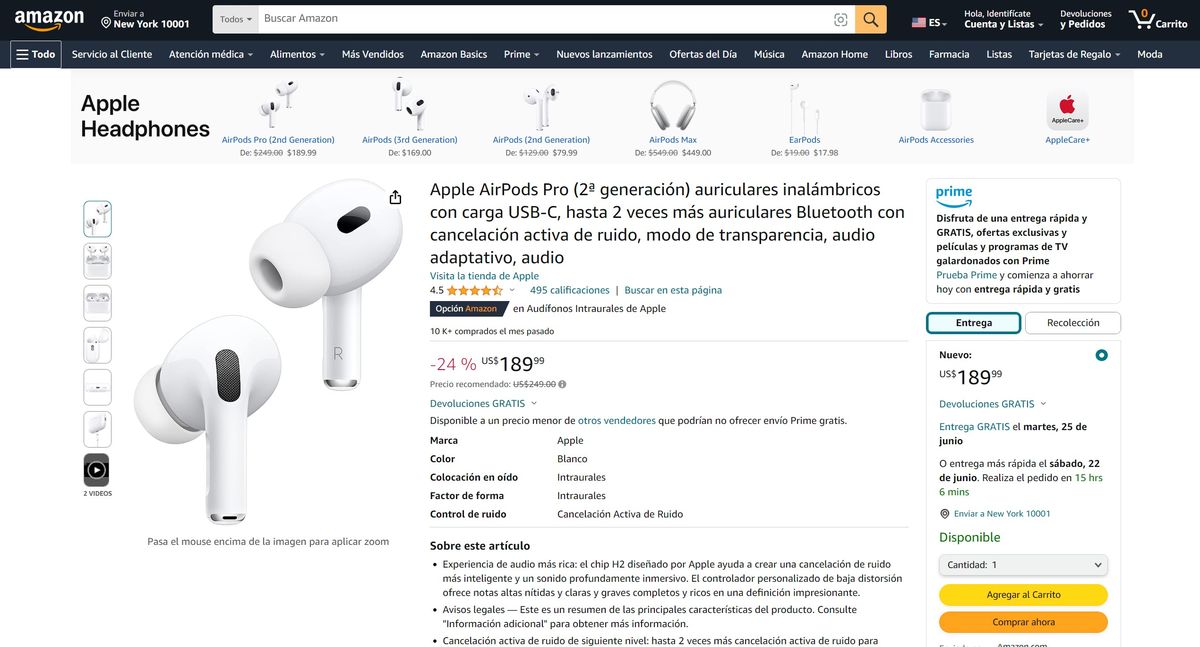The height and width of the screenshot is (647, 1200).
Task: Click the share icon above product image
Action: coord(395,197)
